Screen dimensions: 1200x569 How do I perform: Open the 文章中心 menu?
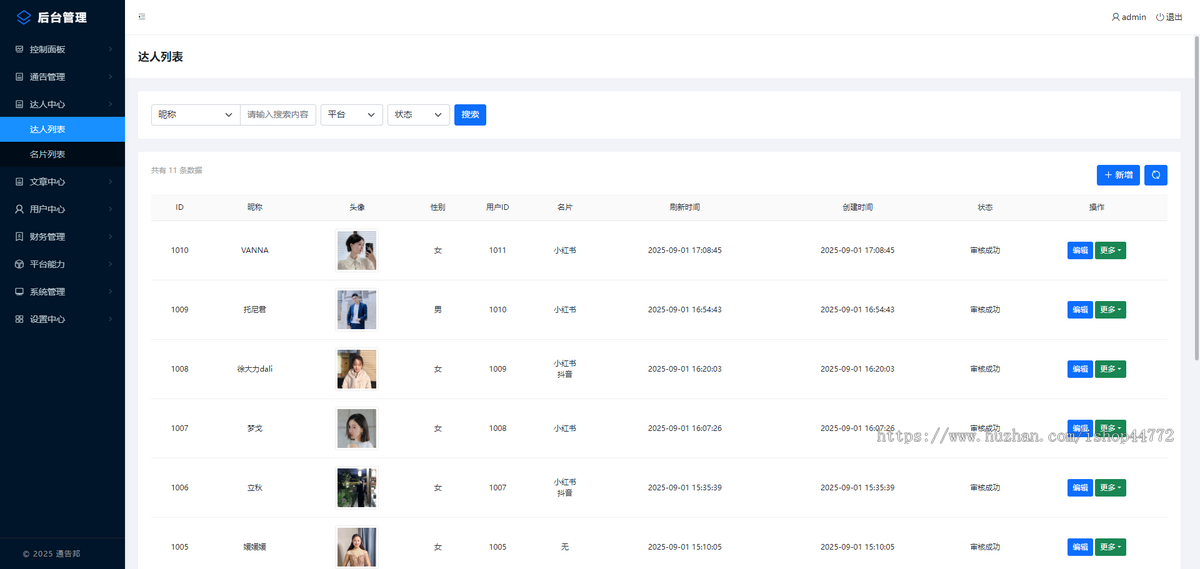(x=62, y=182)
